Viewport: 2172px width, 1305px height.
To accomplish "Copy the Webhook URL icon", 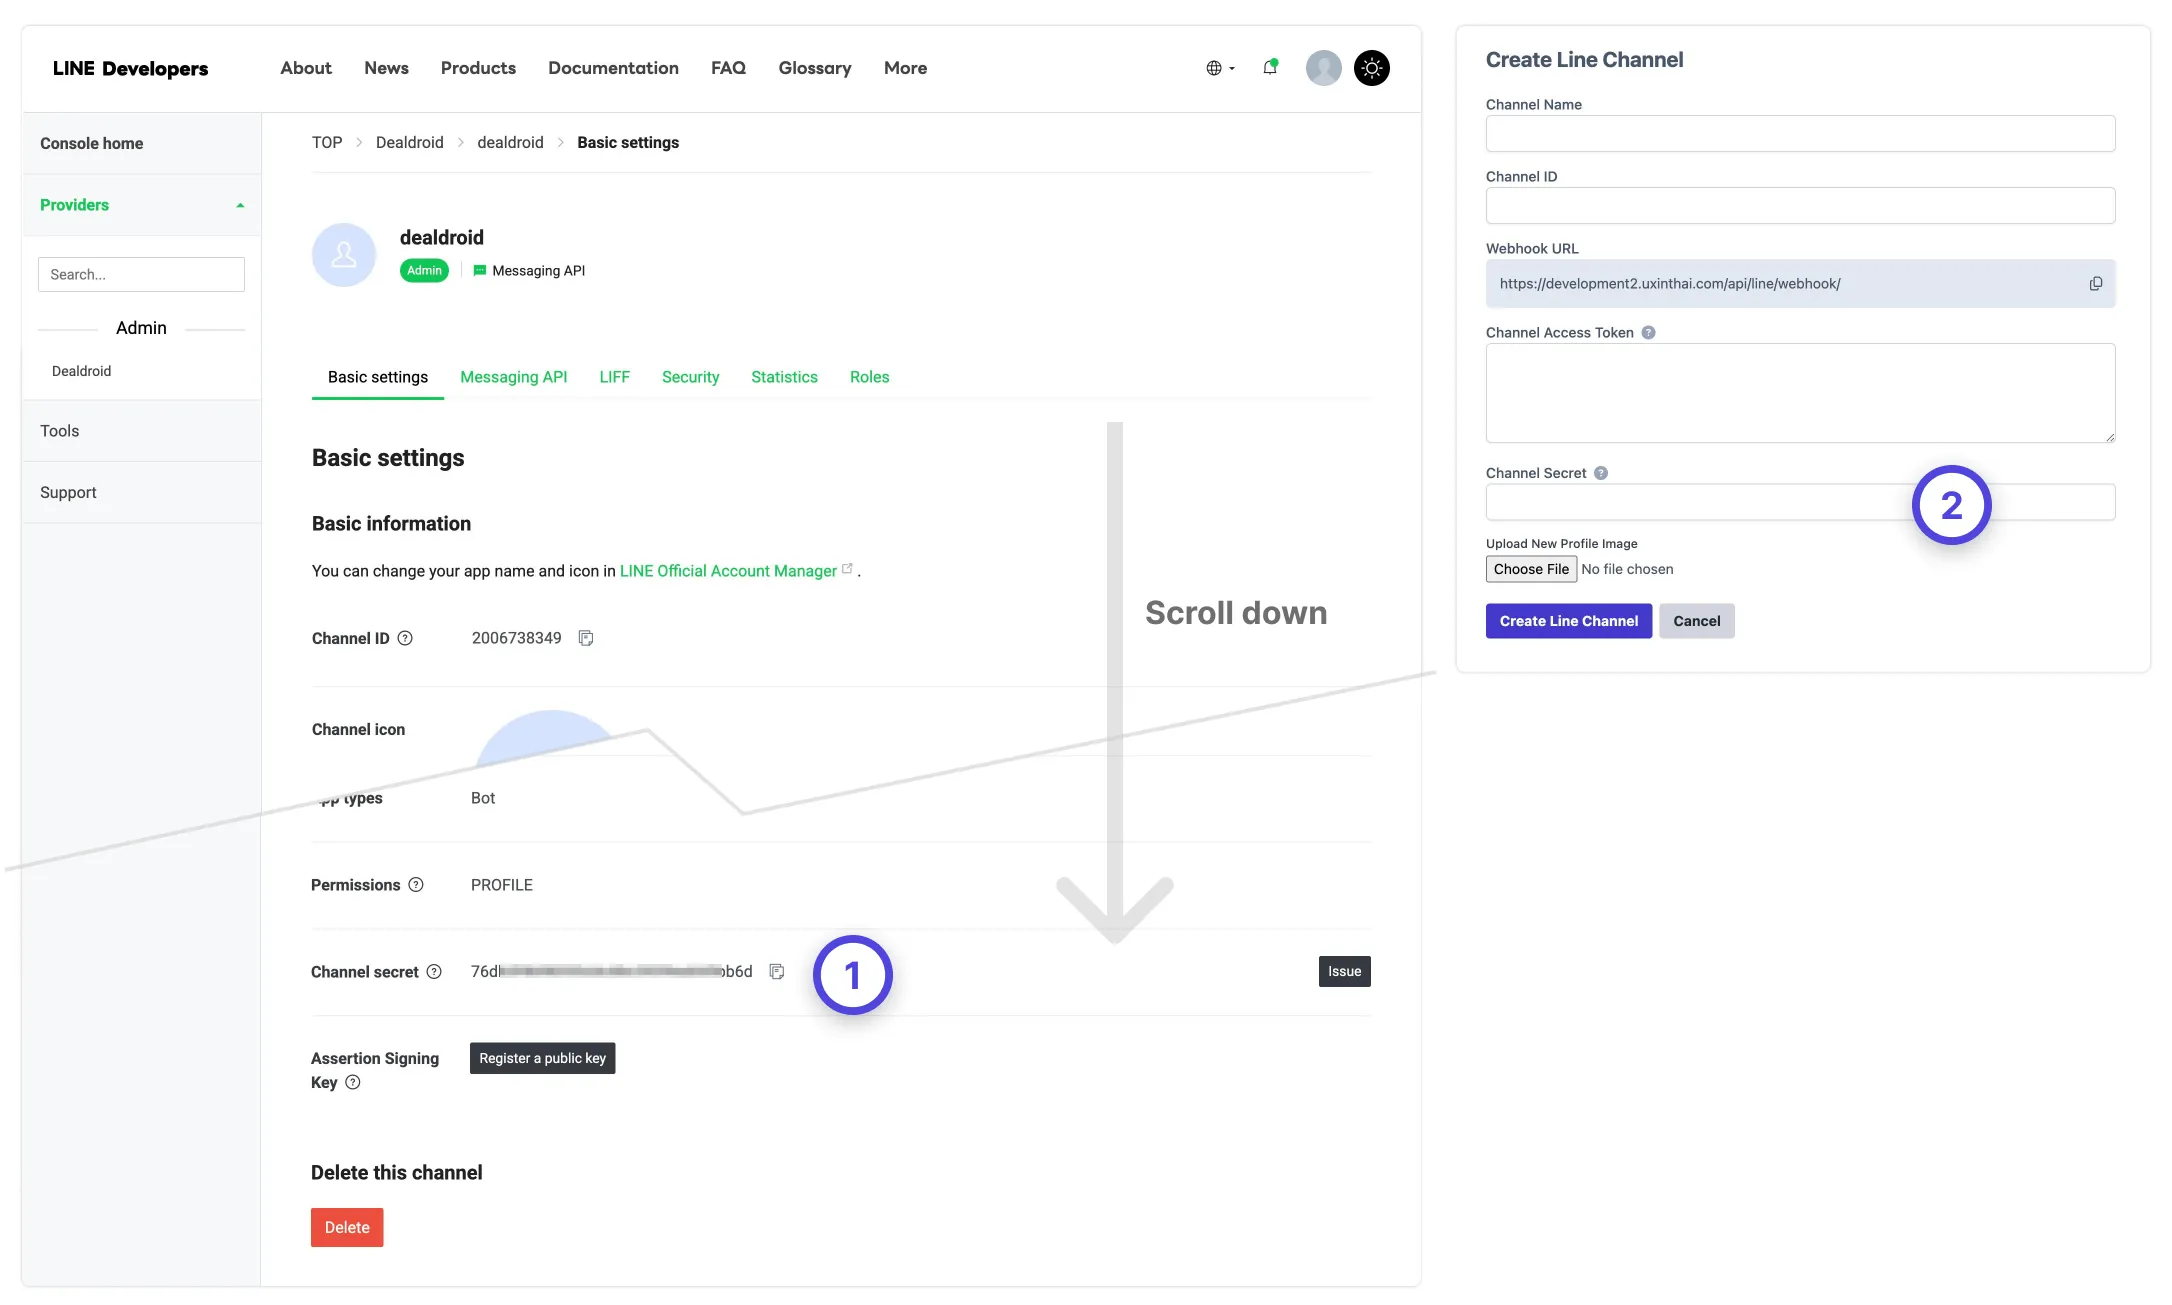I will click(x=2095, y=284).
